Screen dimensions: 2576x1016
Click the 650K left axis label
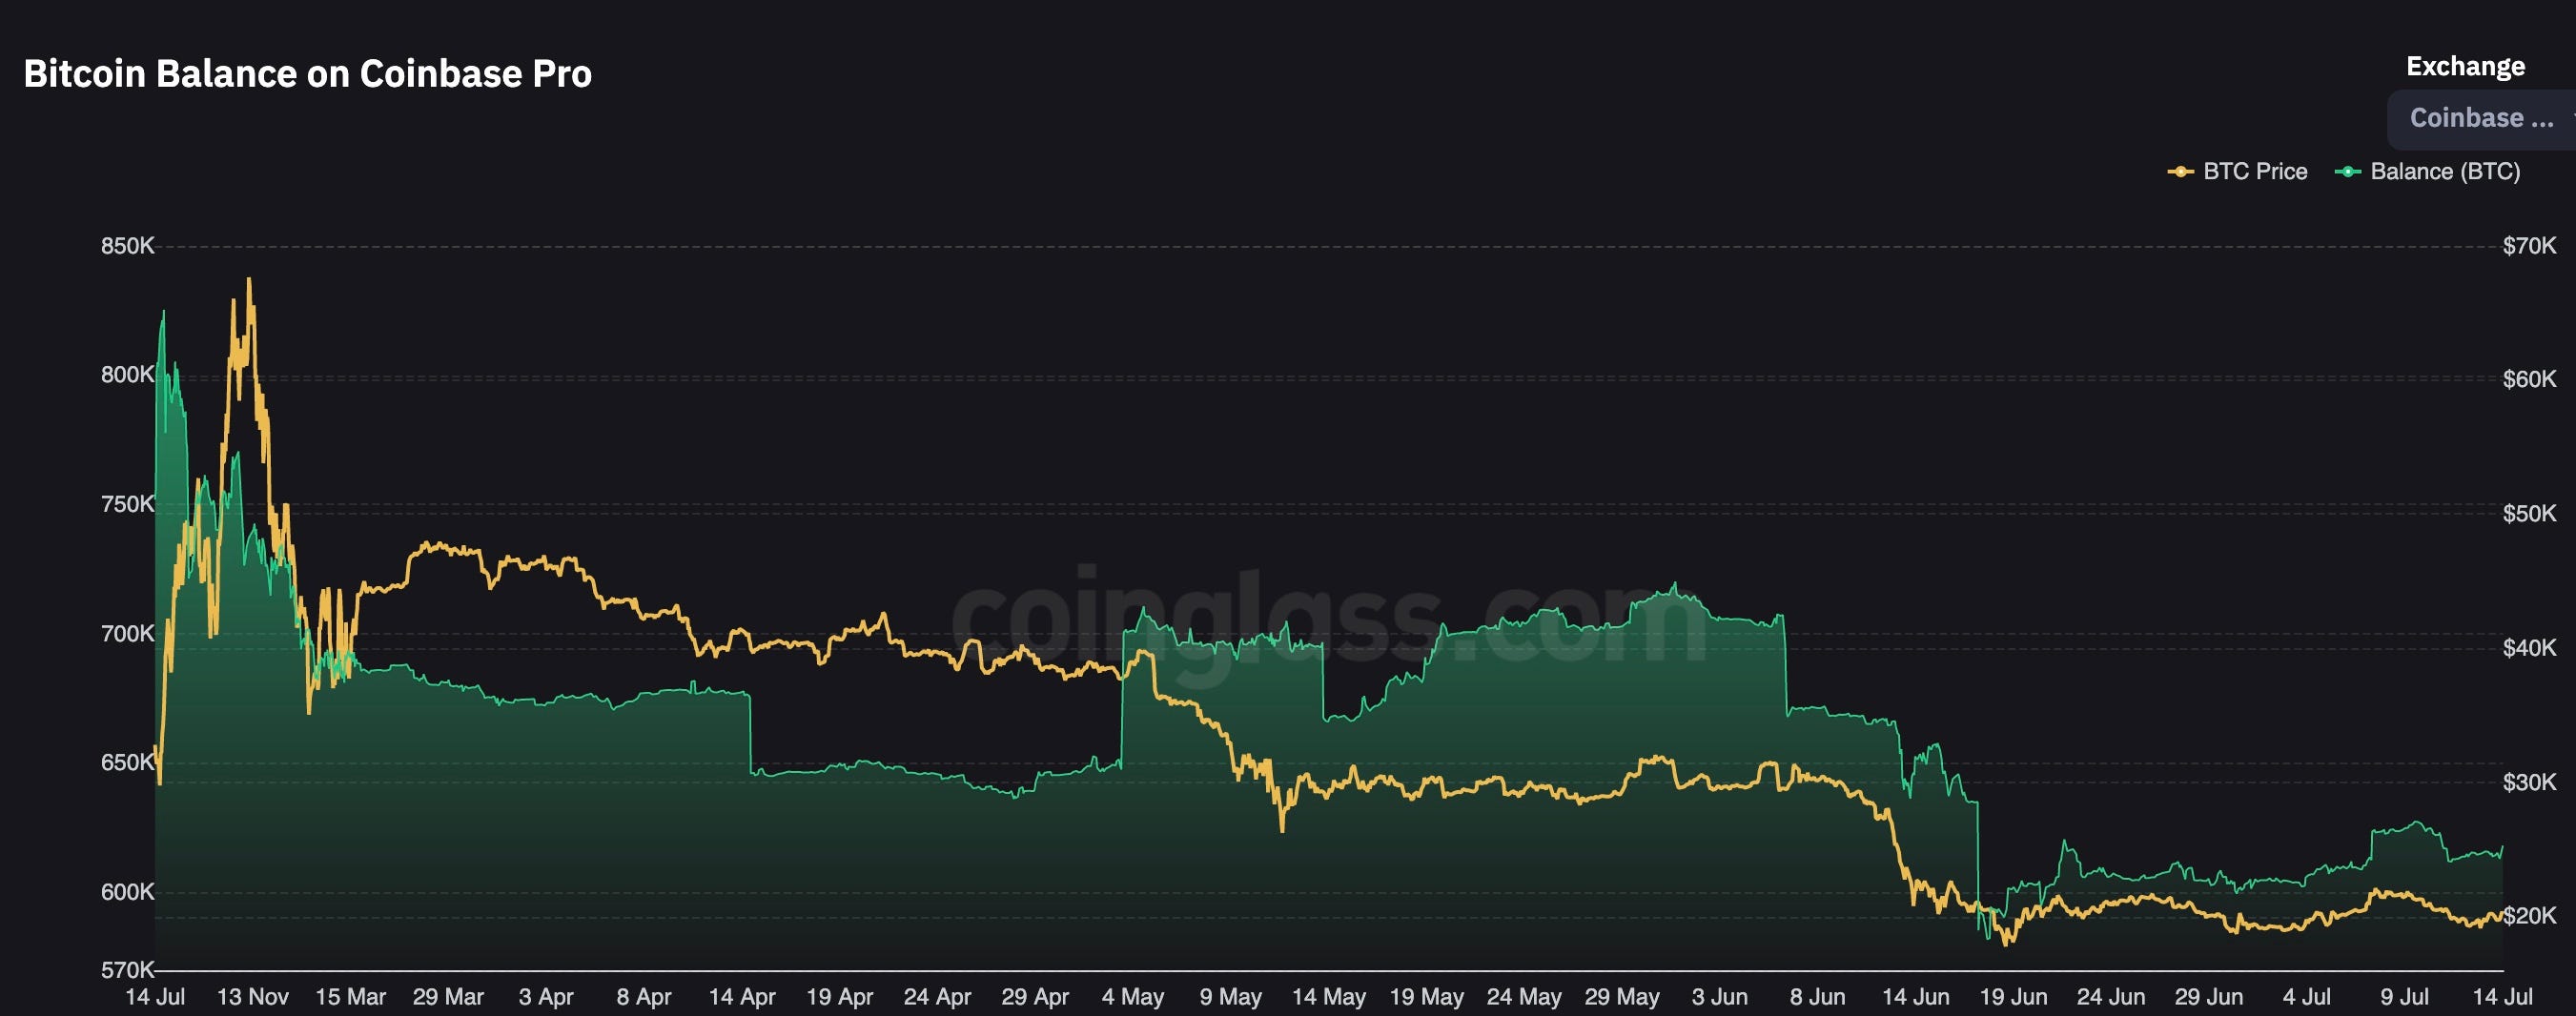(x=127, y=762)
